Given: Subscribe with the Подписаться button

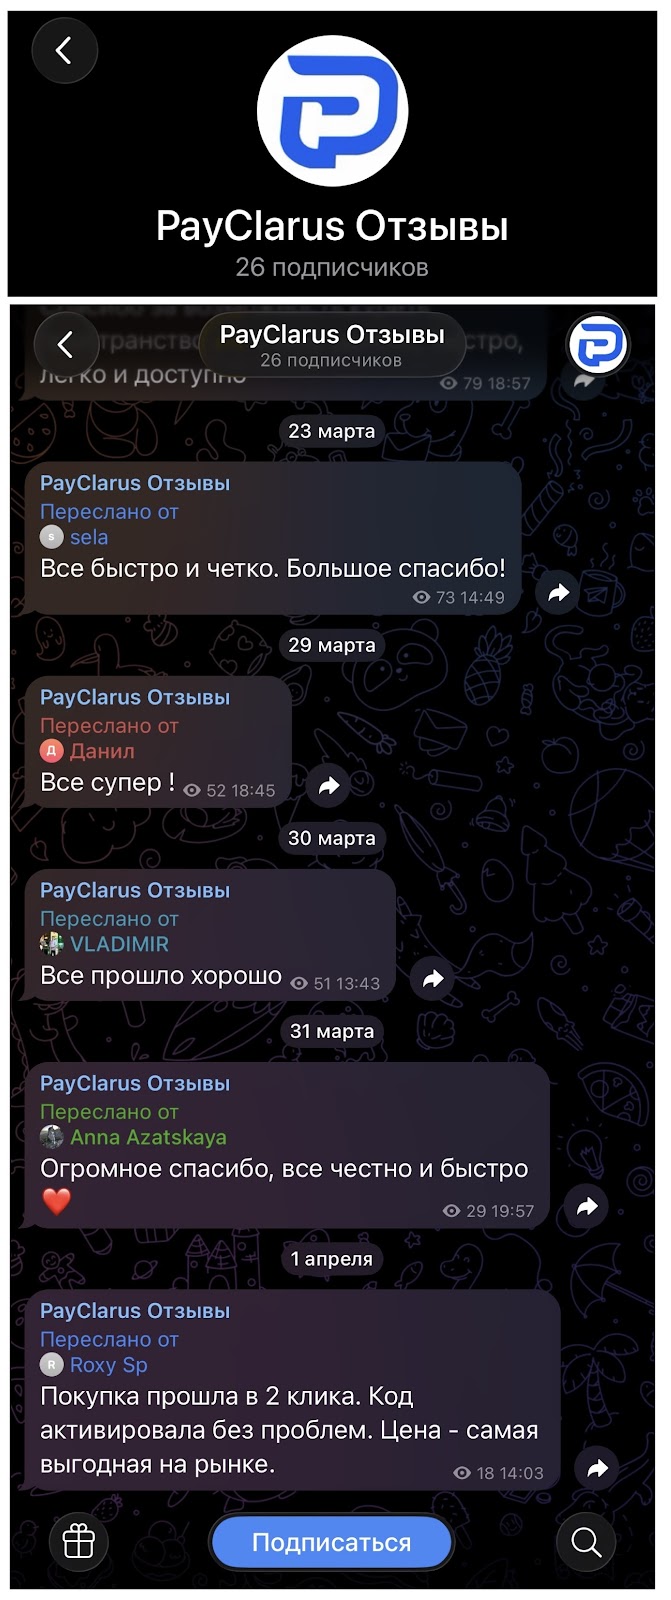Looking at the screenshot, I should click(x=332, y=1542).
